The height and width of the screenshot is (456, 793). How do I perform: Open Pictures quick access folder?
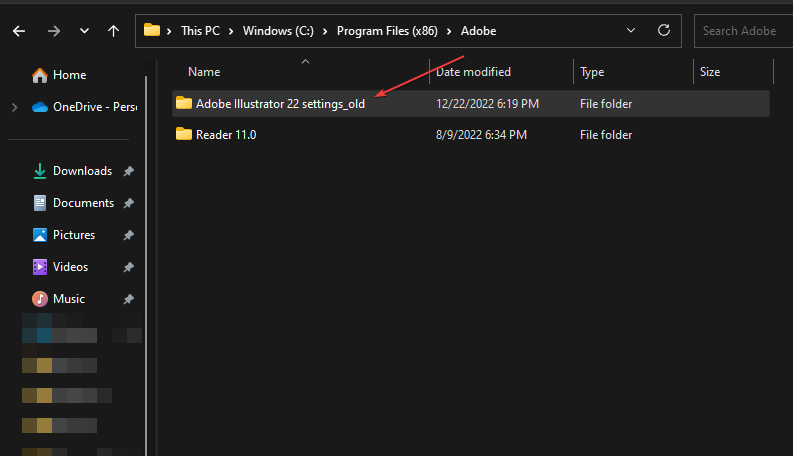[x=74, y=235]
